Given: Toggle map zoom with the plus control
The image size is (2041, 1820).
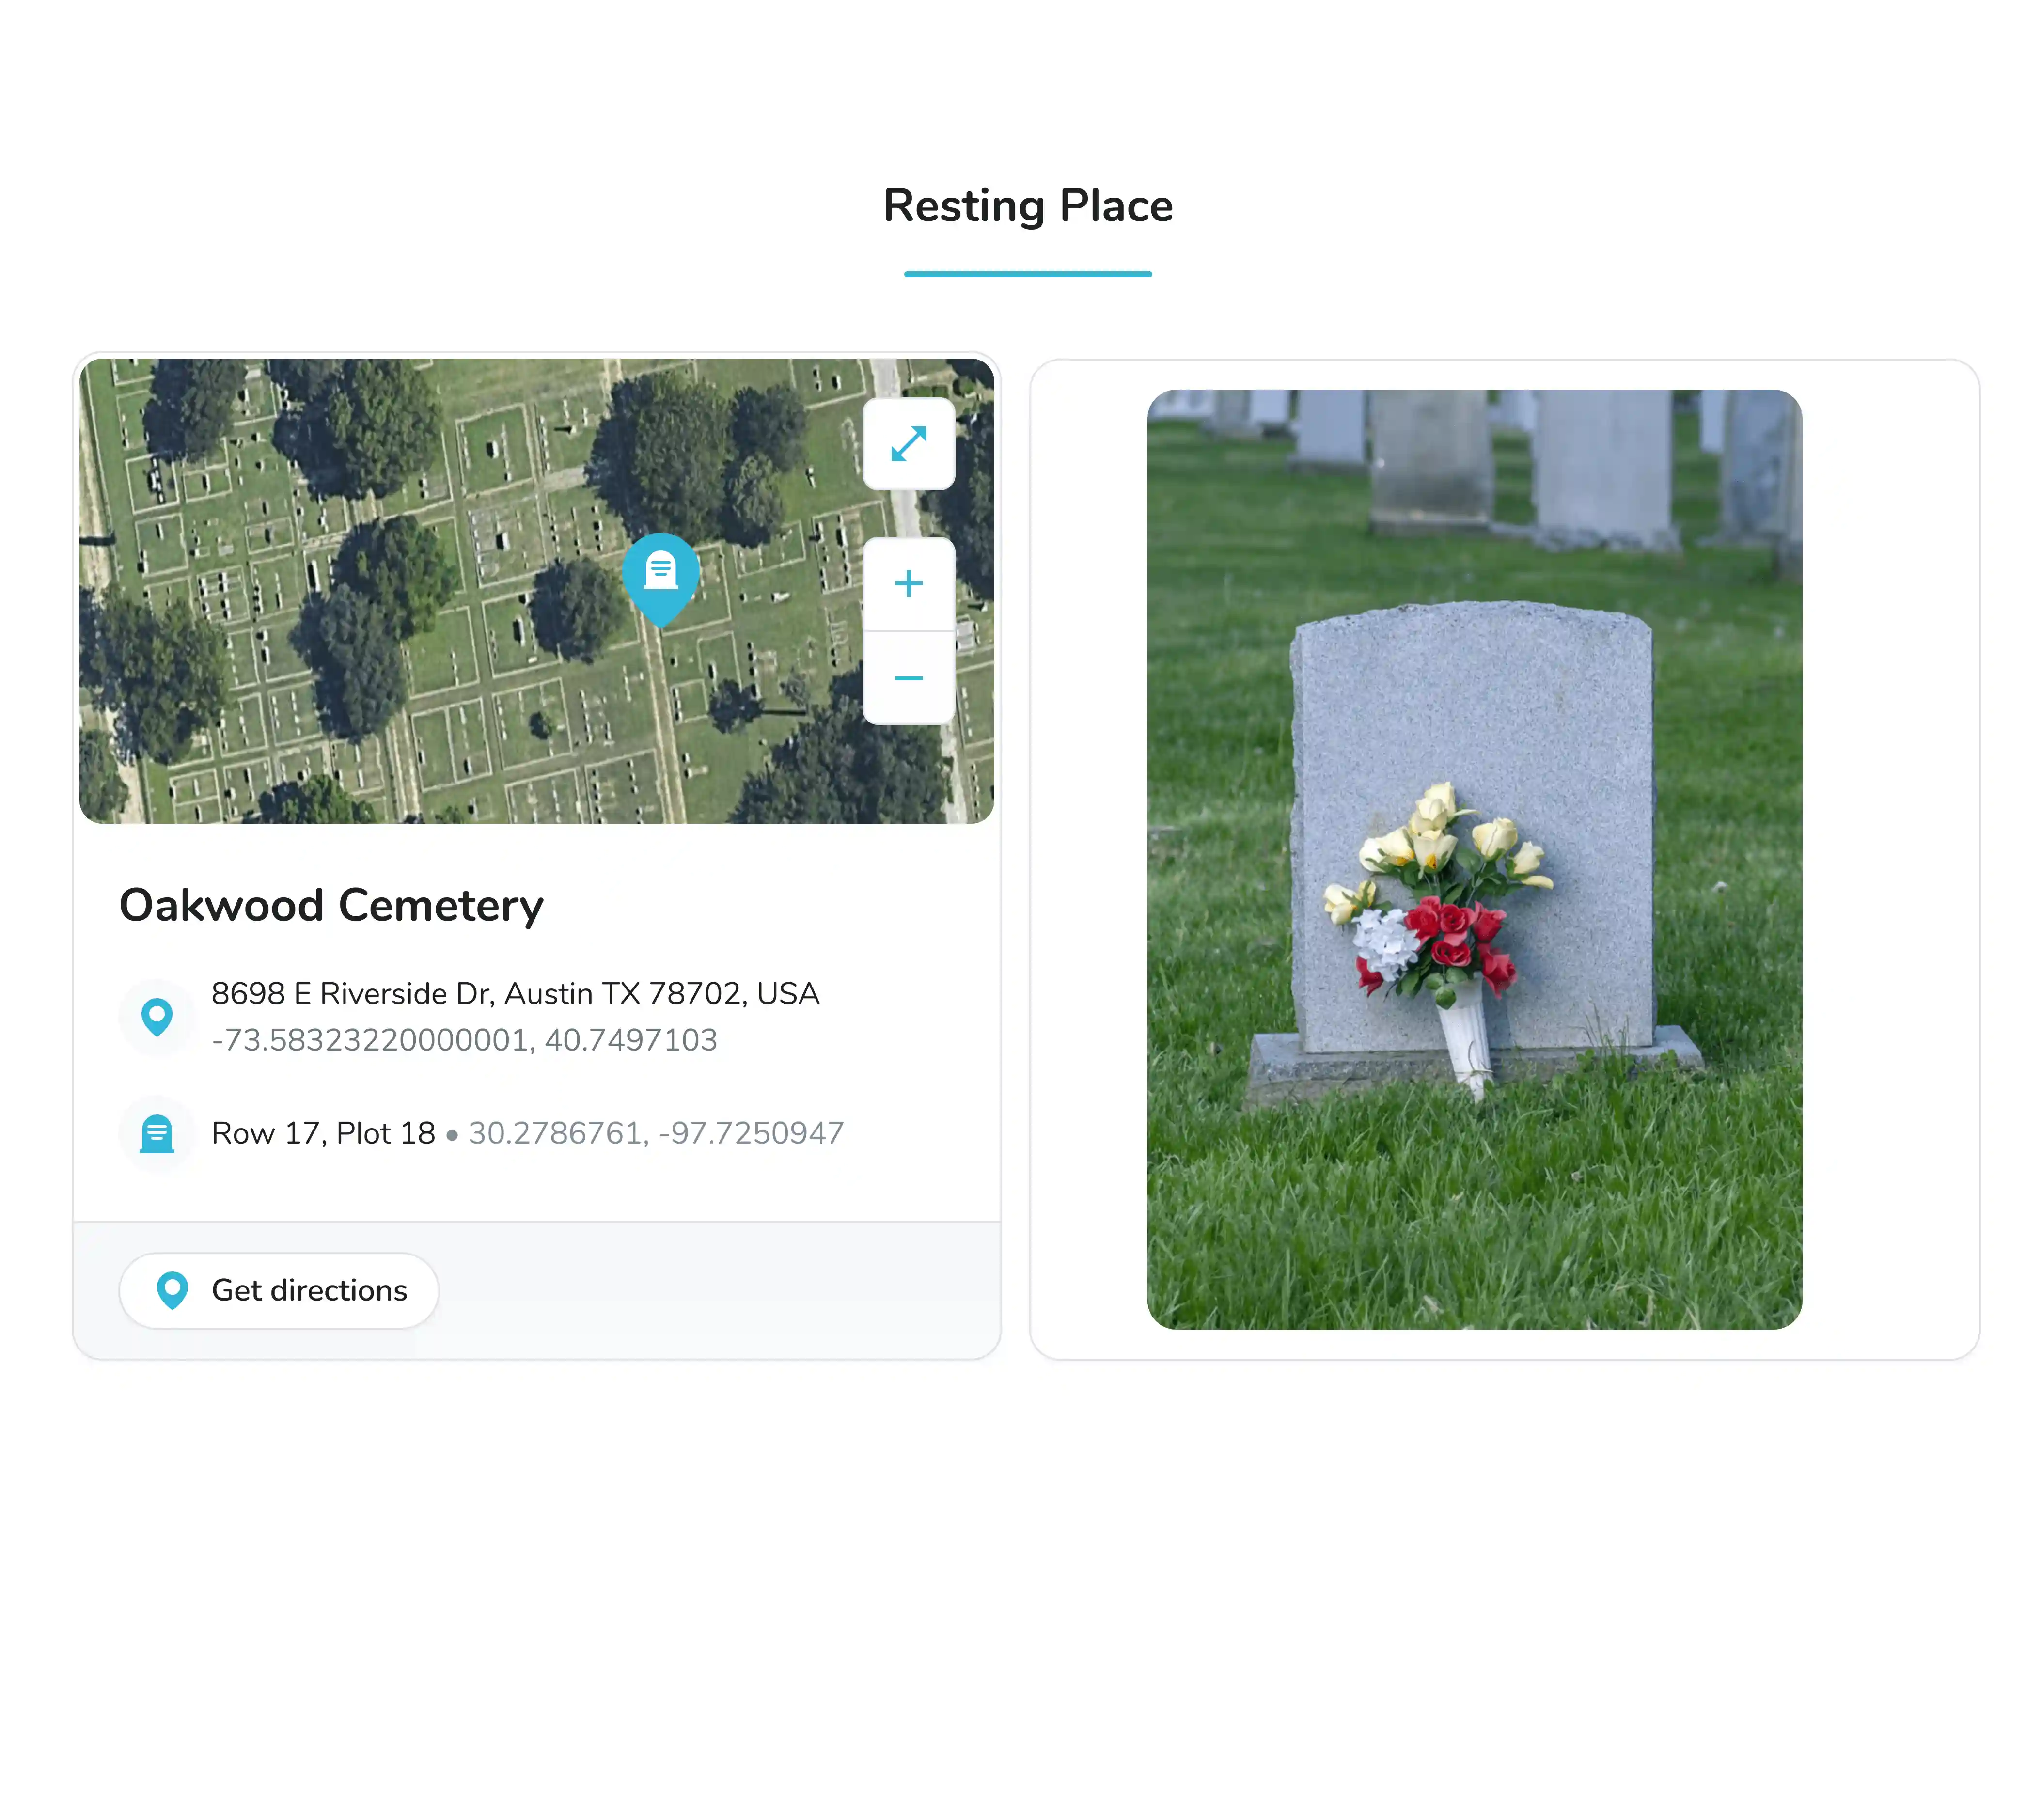Looking at the screenshot, I should pyautogui.click(x=908, y=584).
